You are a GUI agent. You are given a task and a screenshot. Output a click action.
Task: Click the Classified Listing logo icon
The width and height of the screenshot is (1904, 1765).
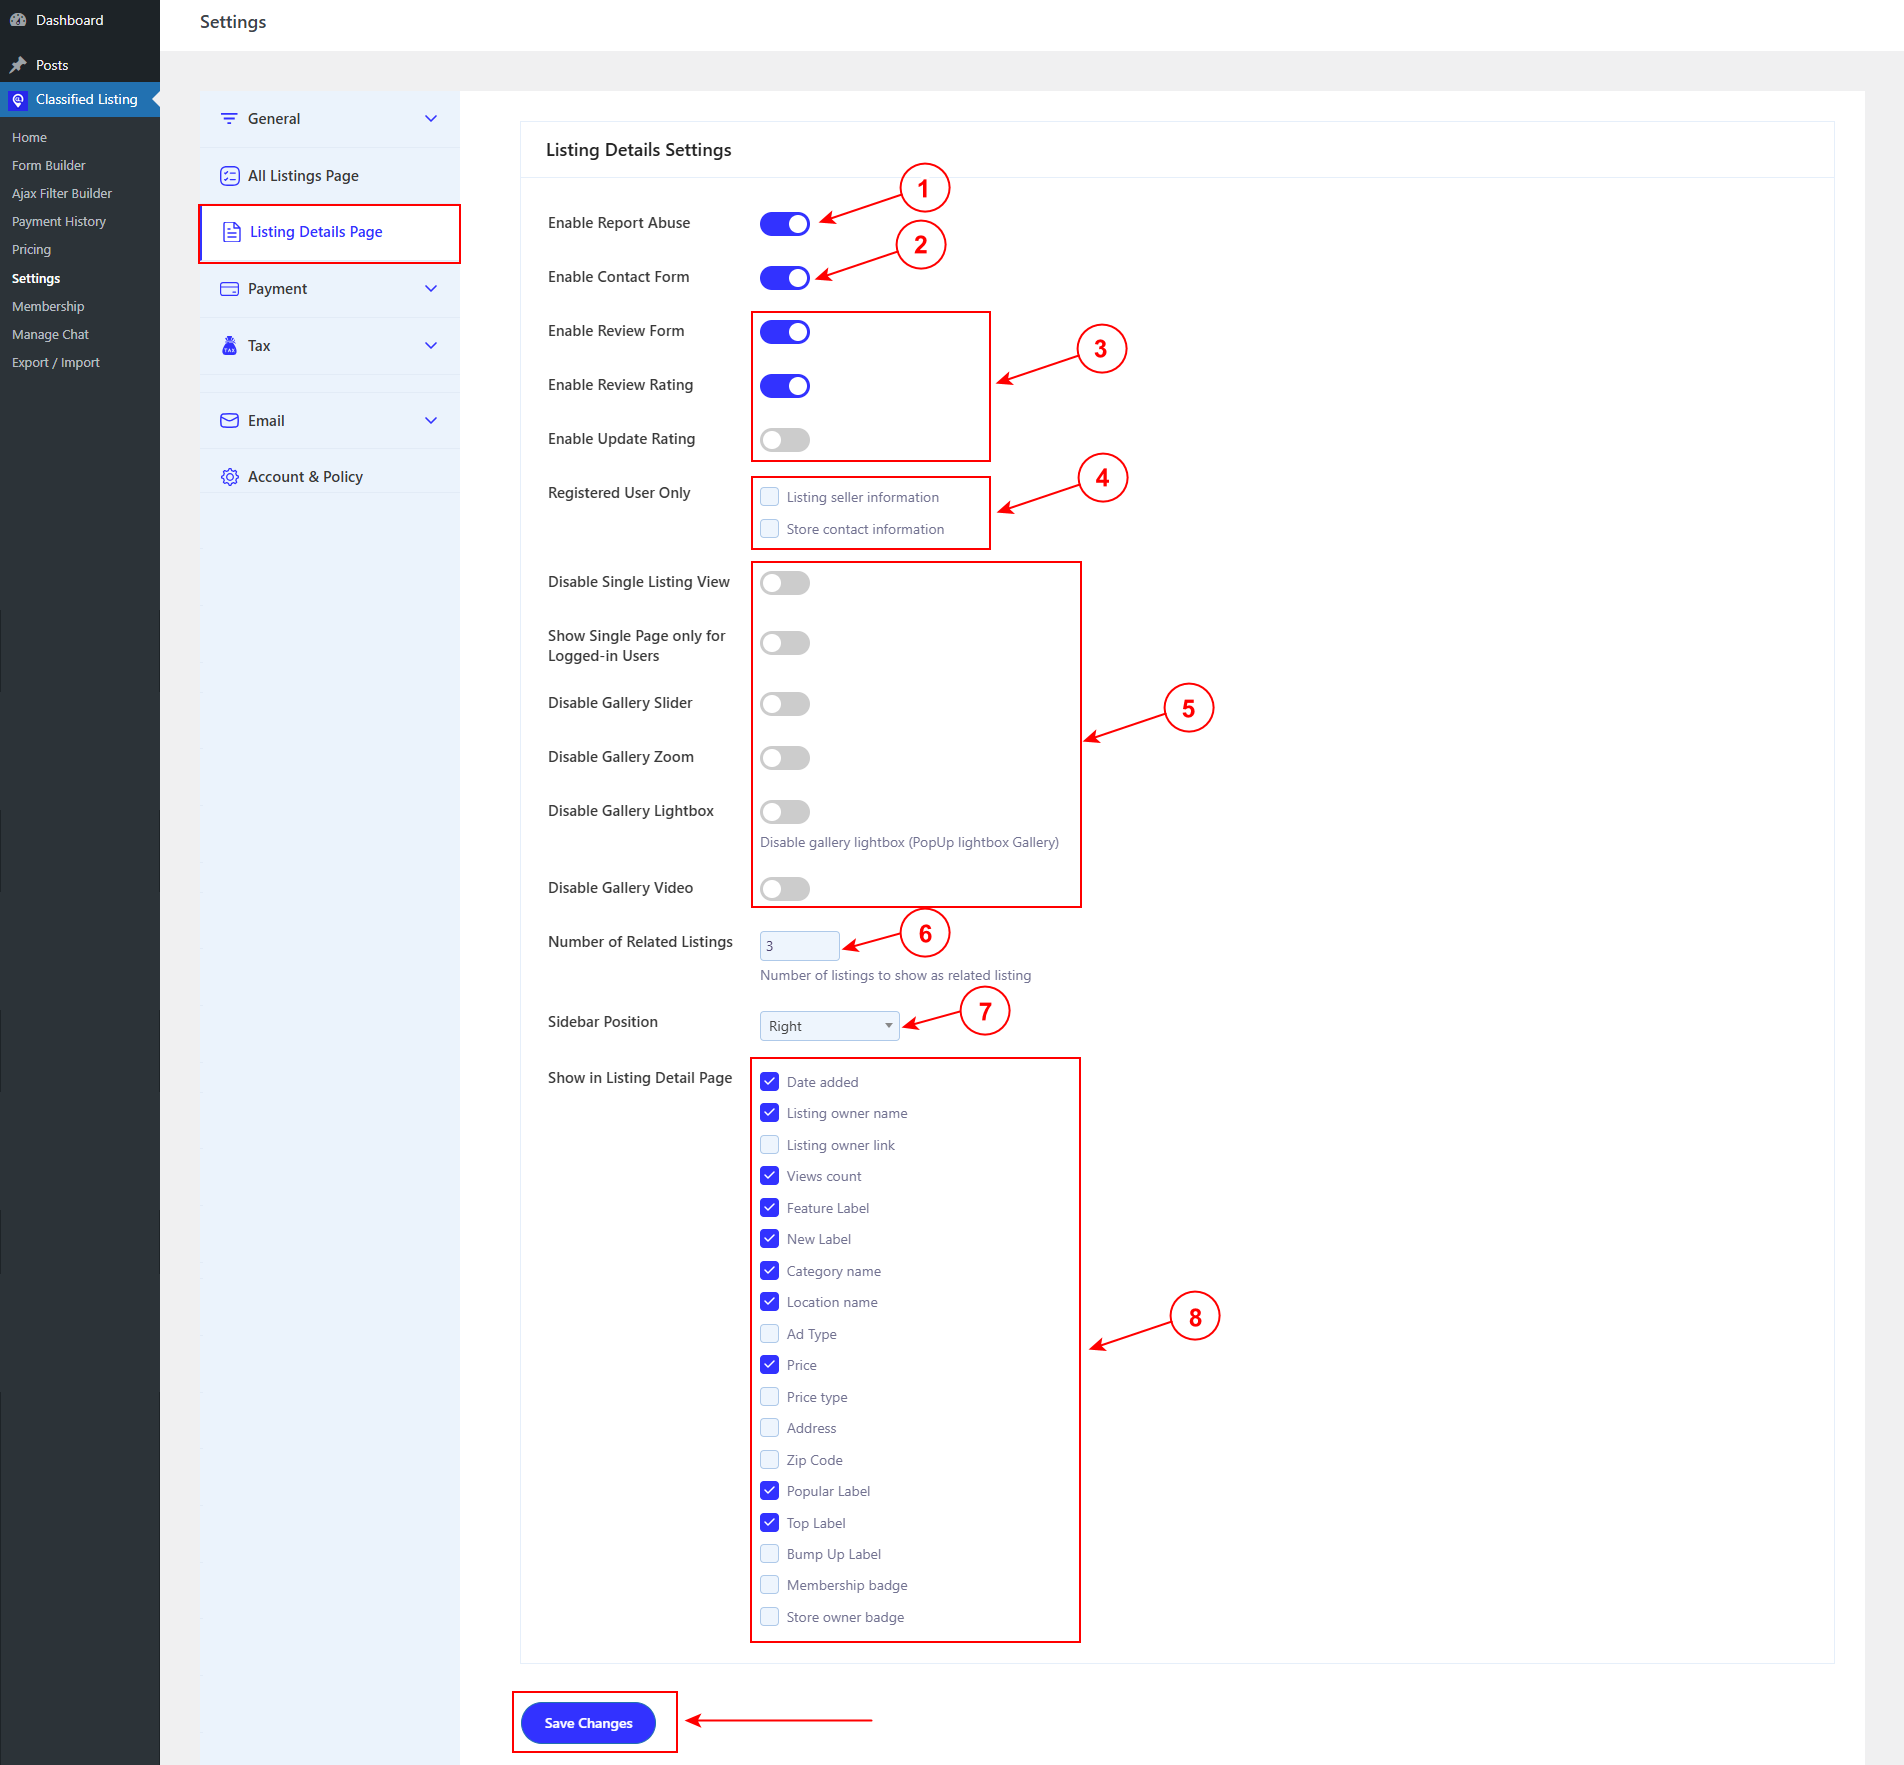(x=18, y=100)
